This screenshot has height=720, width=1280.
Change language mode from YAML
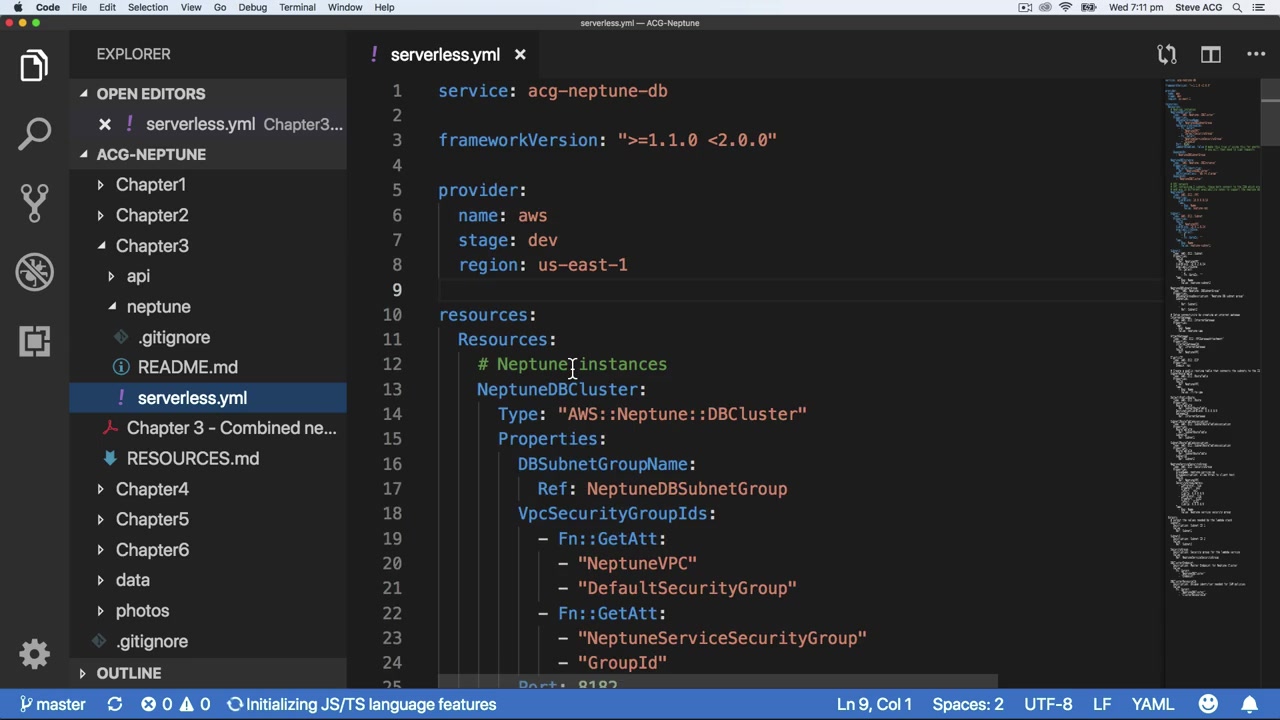click(x=1152, y=704)
